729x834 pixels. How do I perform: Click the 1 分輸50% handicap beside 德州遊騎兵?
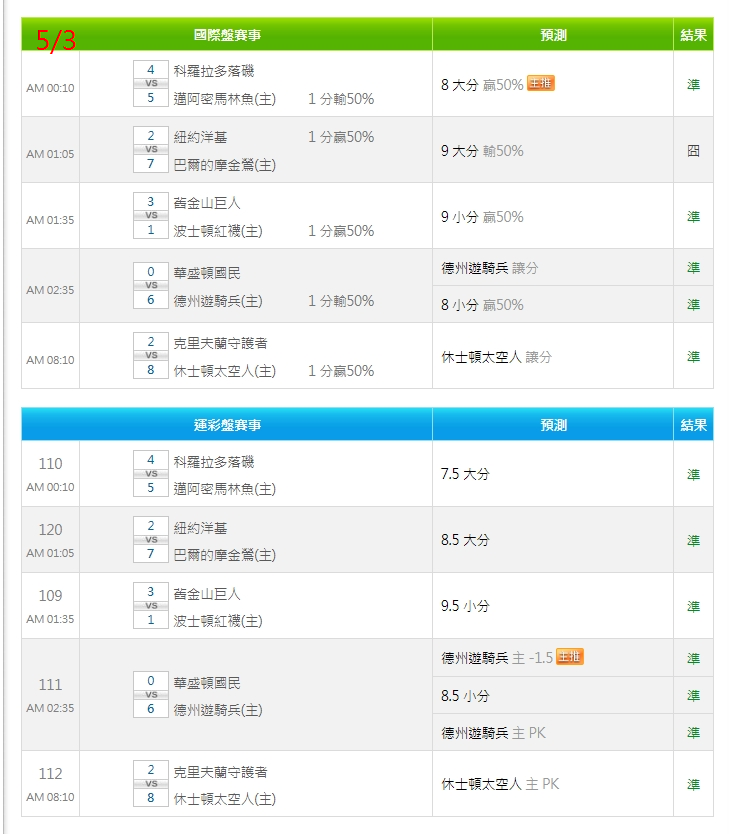pyautogui.click(x=341, y=301)
